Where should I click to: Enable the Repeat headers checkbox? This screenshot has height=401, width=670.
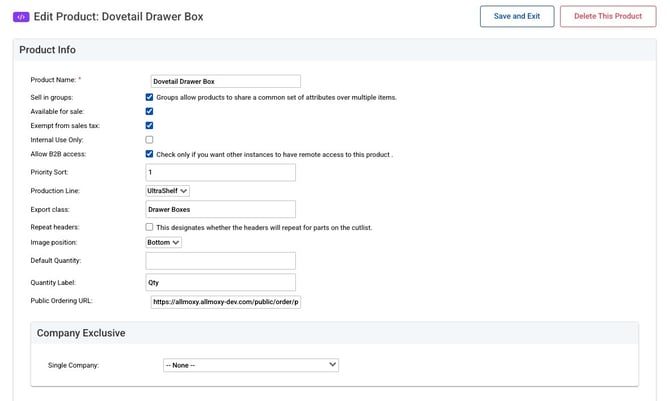[149, 227]
